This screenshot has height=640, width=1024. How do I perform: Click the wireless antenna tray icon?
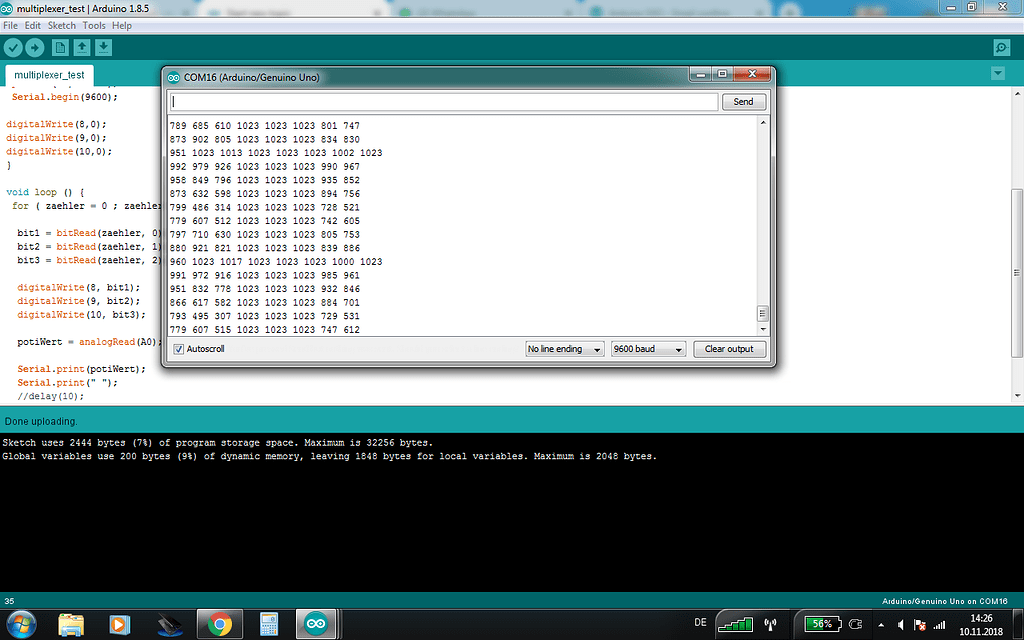(771, 624)
